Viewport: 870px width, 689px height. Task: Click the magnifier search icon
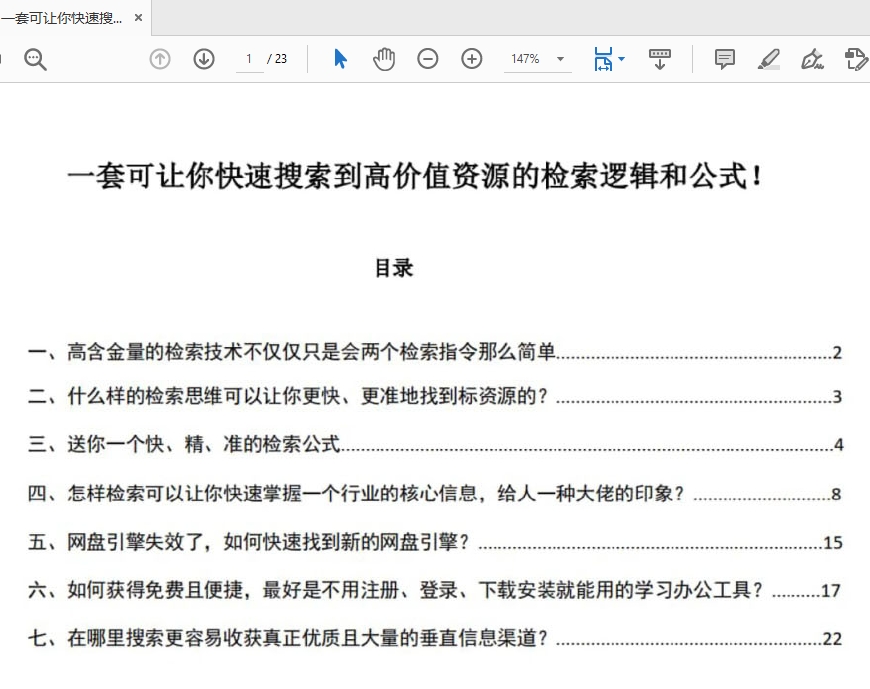pyautogui.click(x=36, y=59)
